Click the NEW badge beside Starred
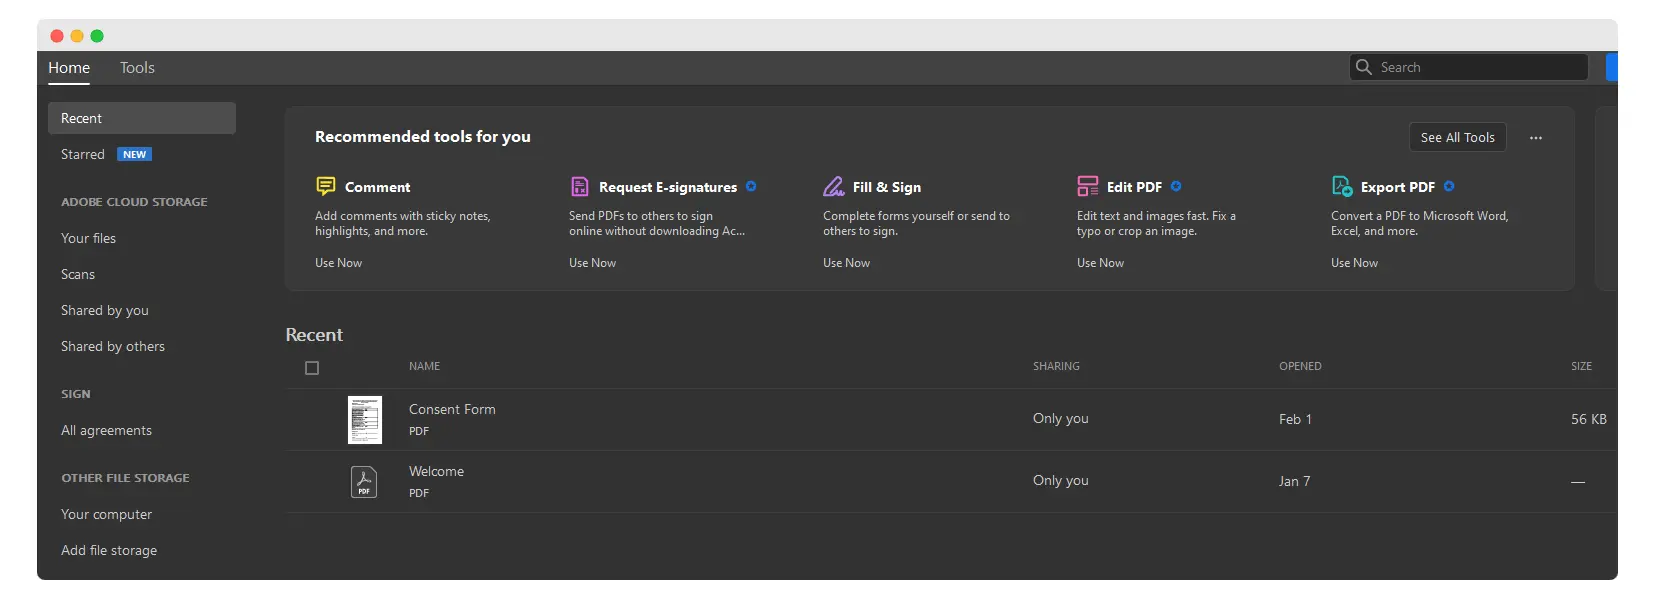 [135, 154]
